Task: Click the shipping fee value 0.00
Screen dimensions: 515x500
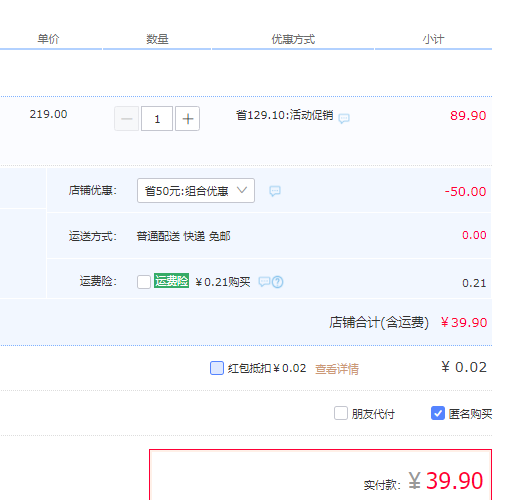Action: point(474,235)
